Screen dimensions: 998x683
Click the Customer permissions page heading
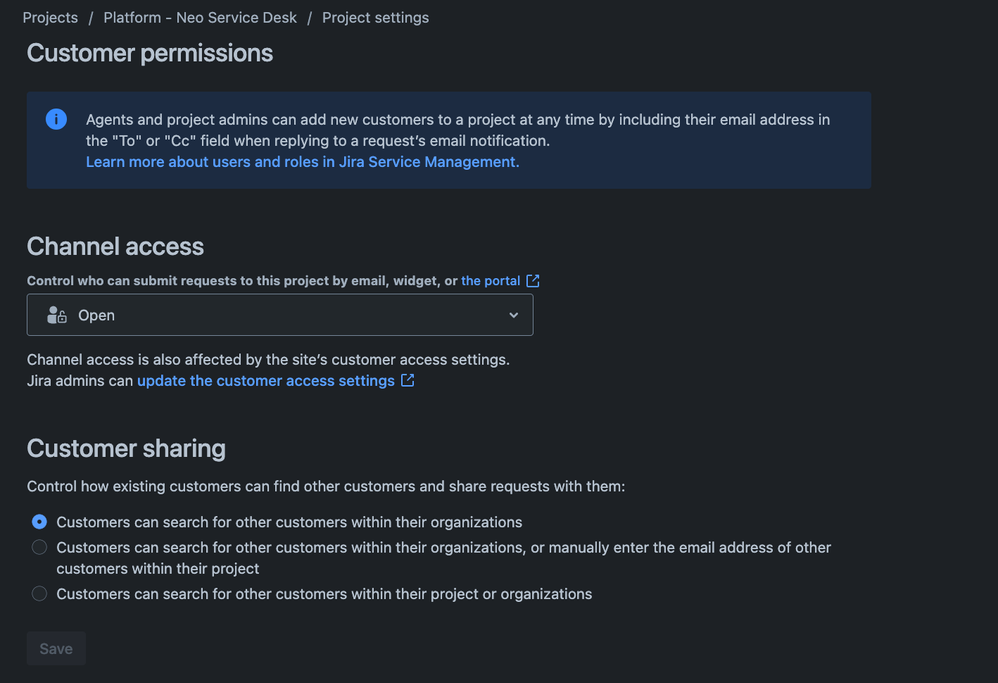150,53
